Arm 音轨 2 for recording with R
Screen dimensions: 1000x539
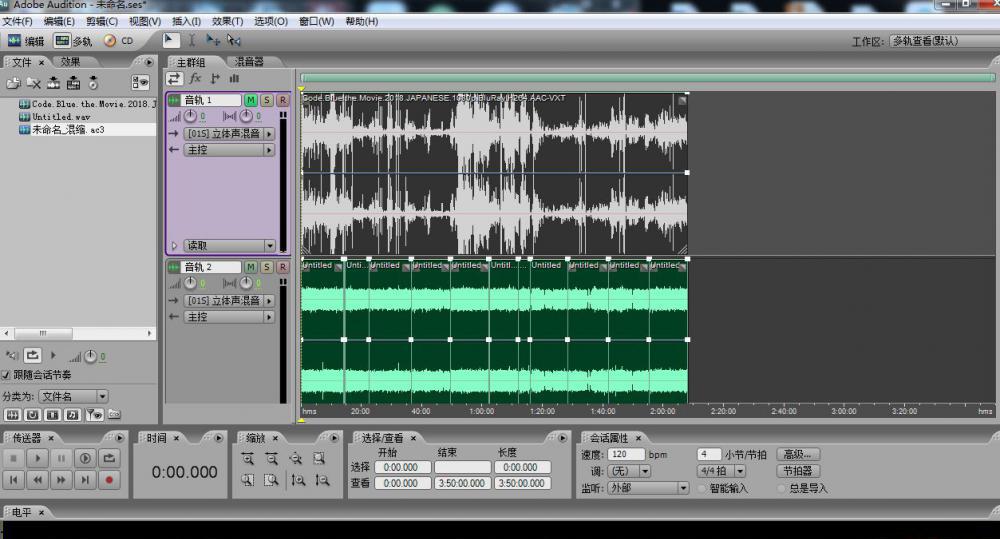pyautogui.click(x=283, y=267)
